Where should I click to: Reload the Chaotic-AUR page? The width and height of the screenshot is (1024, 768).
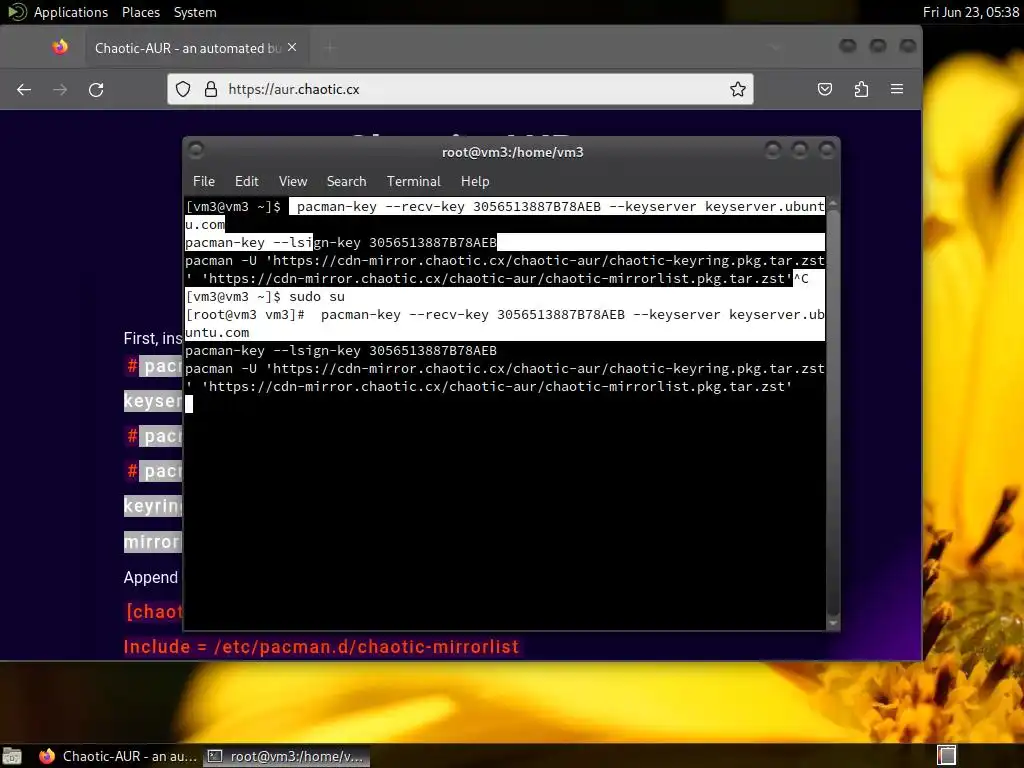(96, 89)
